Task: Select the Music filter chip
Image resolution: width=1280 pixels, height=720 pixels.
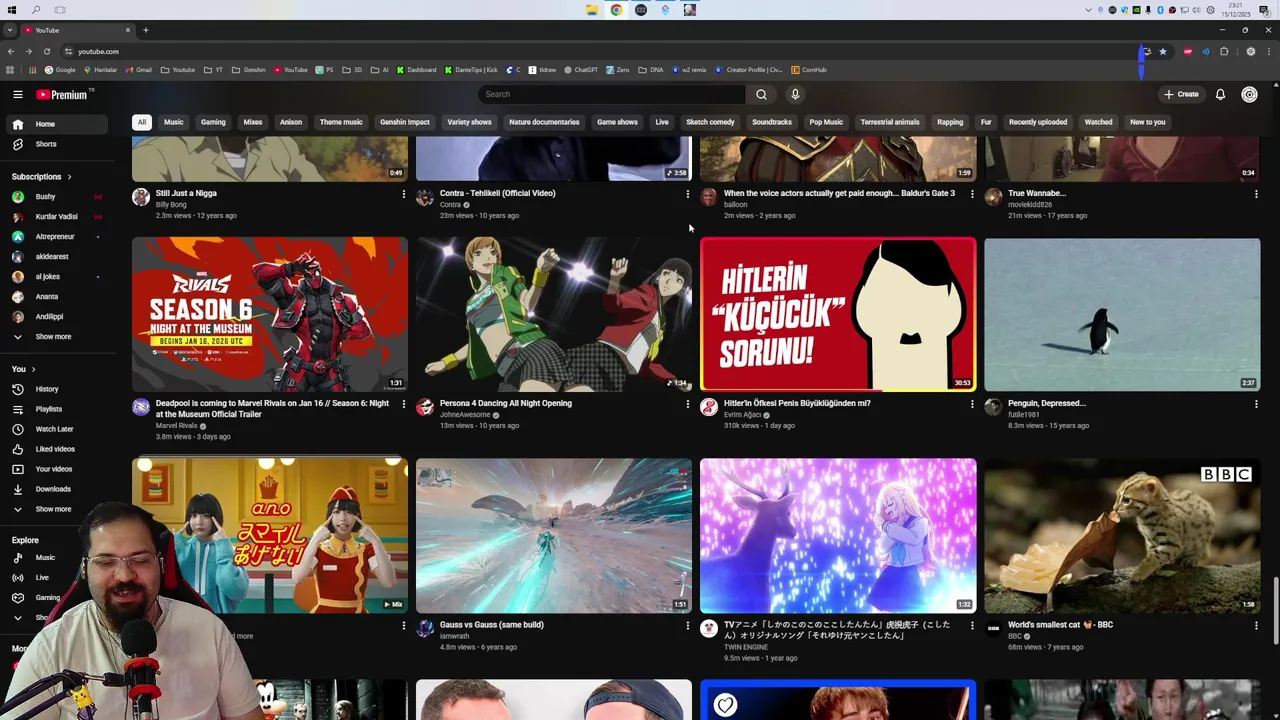Action: pos(174,122)
